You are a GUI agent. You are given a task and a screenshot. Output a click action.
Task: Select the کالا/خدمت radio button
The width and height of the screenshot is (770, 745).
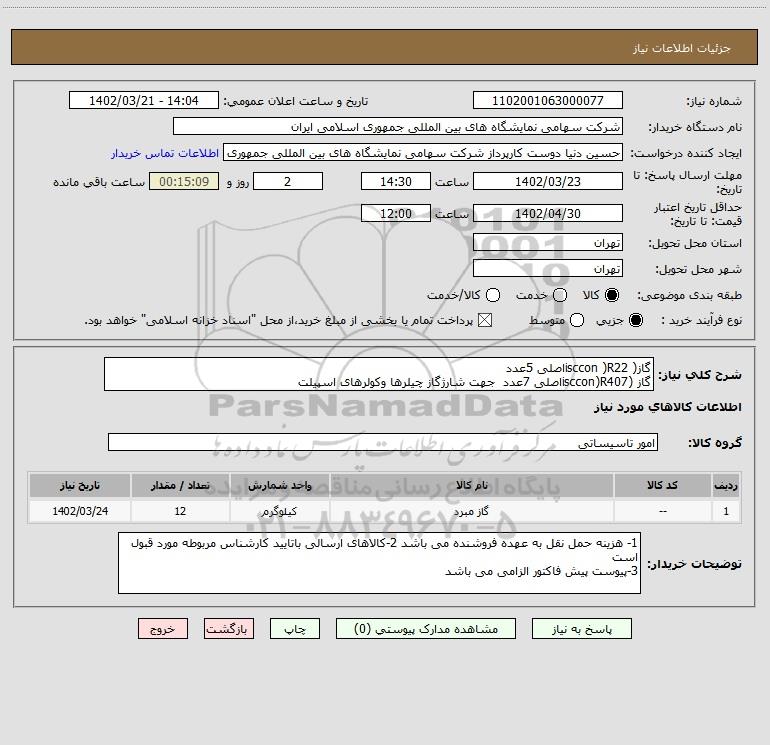pos(493,295)
